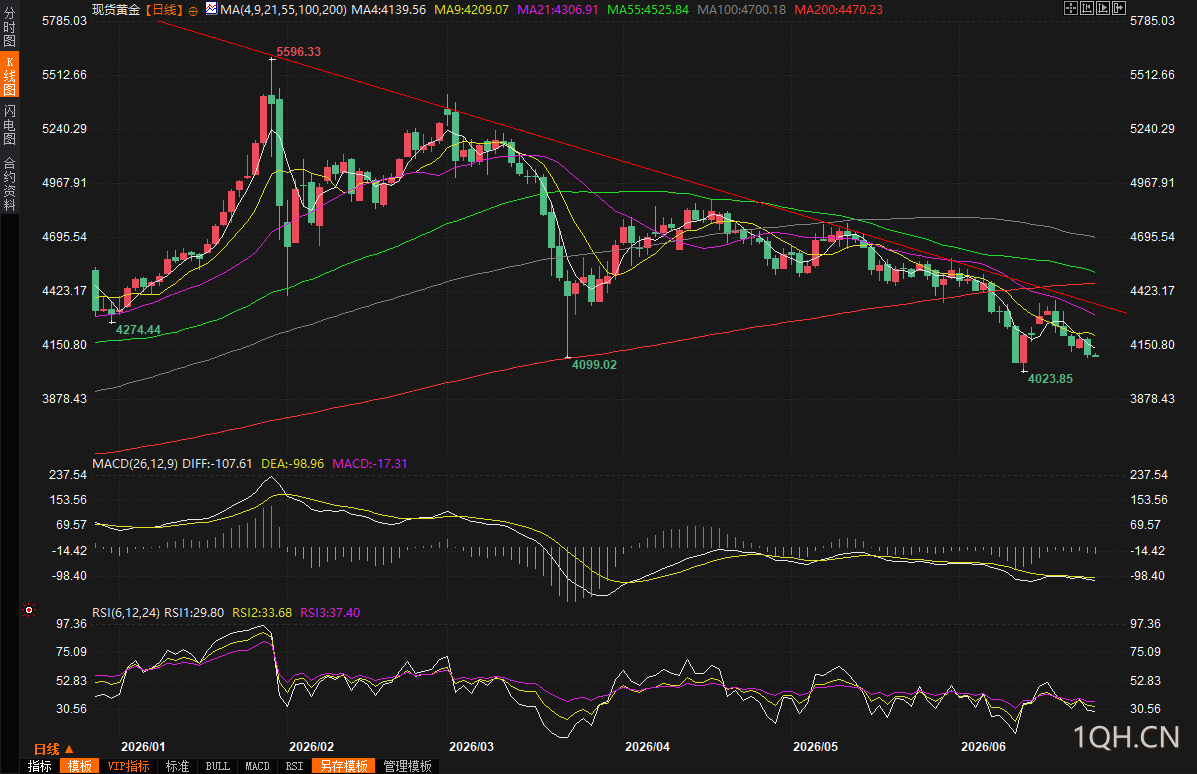Open the VIP指标 option
The image size is (1197, 774).
tap(128, 766)
